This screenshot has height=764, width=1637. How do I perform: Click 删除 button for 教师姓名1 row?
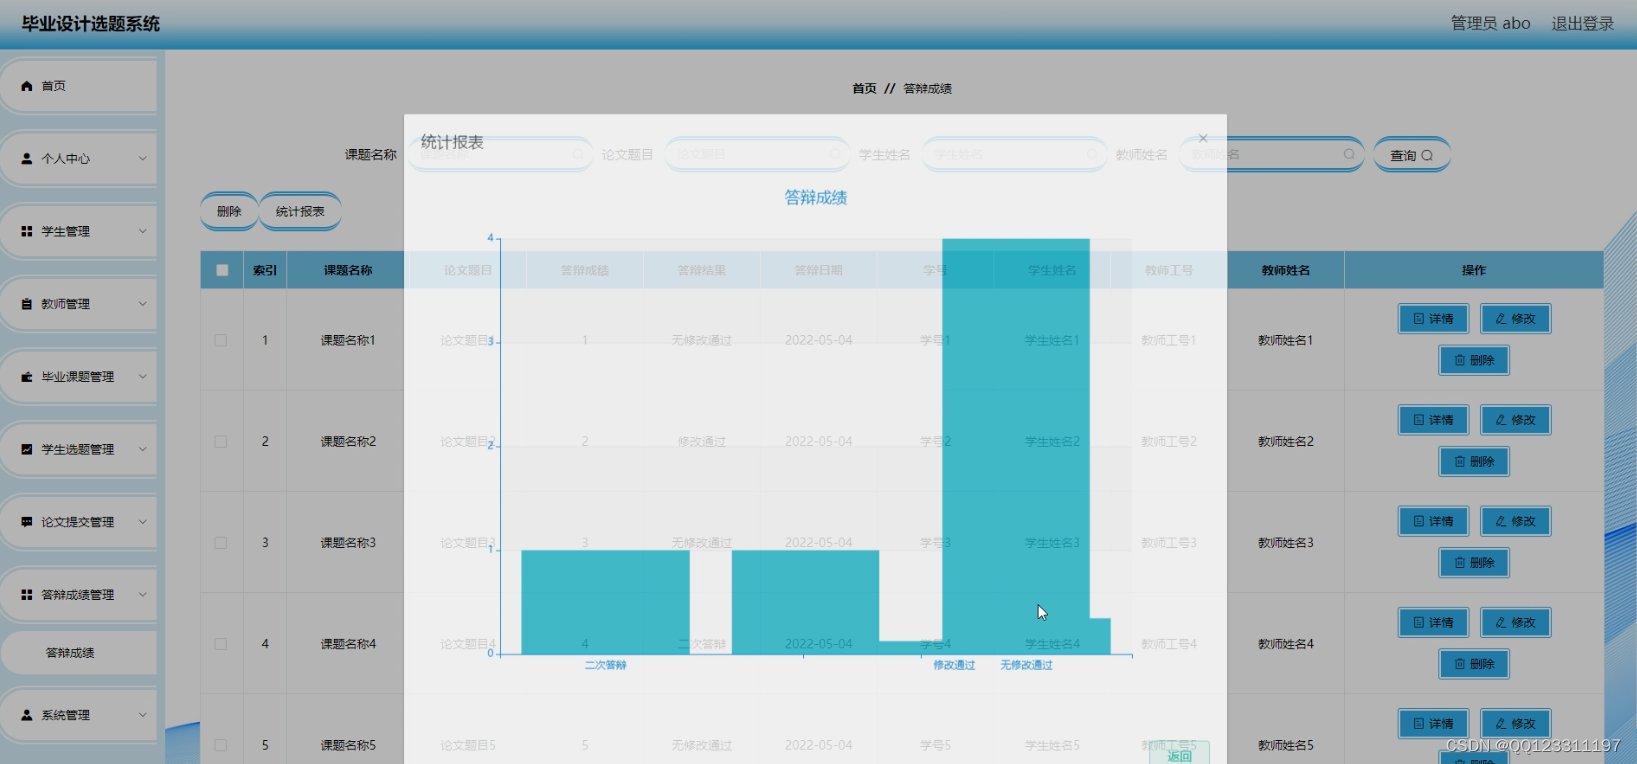click(1474, 360)
